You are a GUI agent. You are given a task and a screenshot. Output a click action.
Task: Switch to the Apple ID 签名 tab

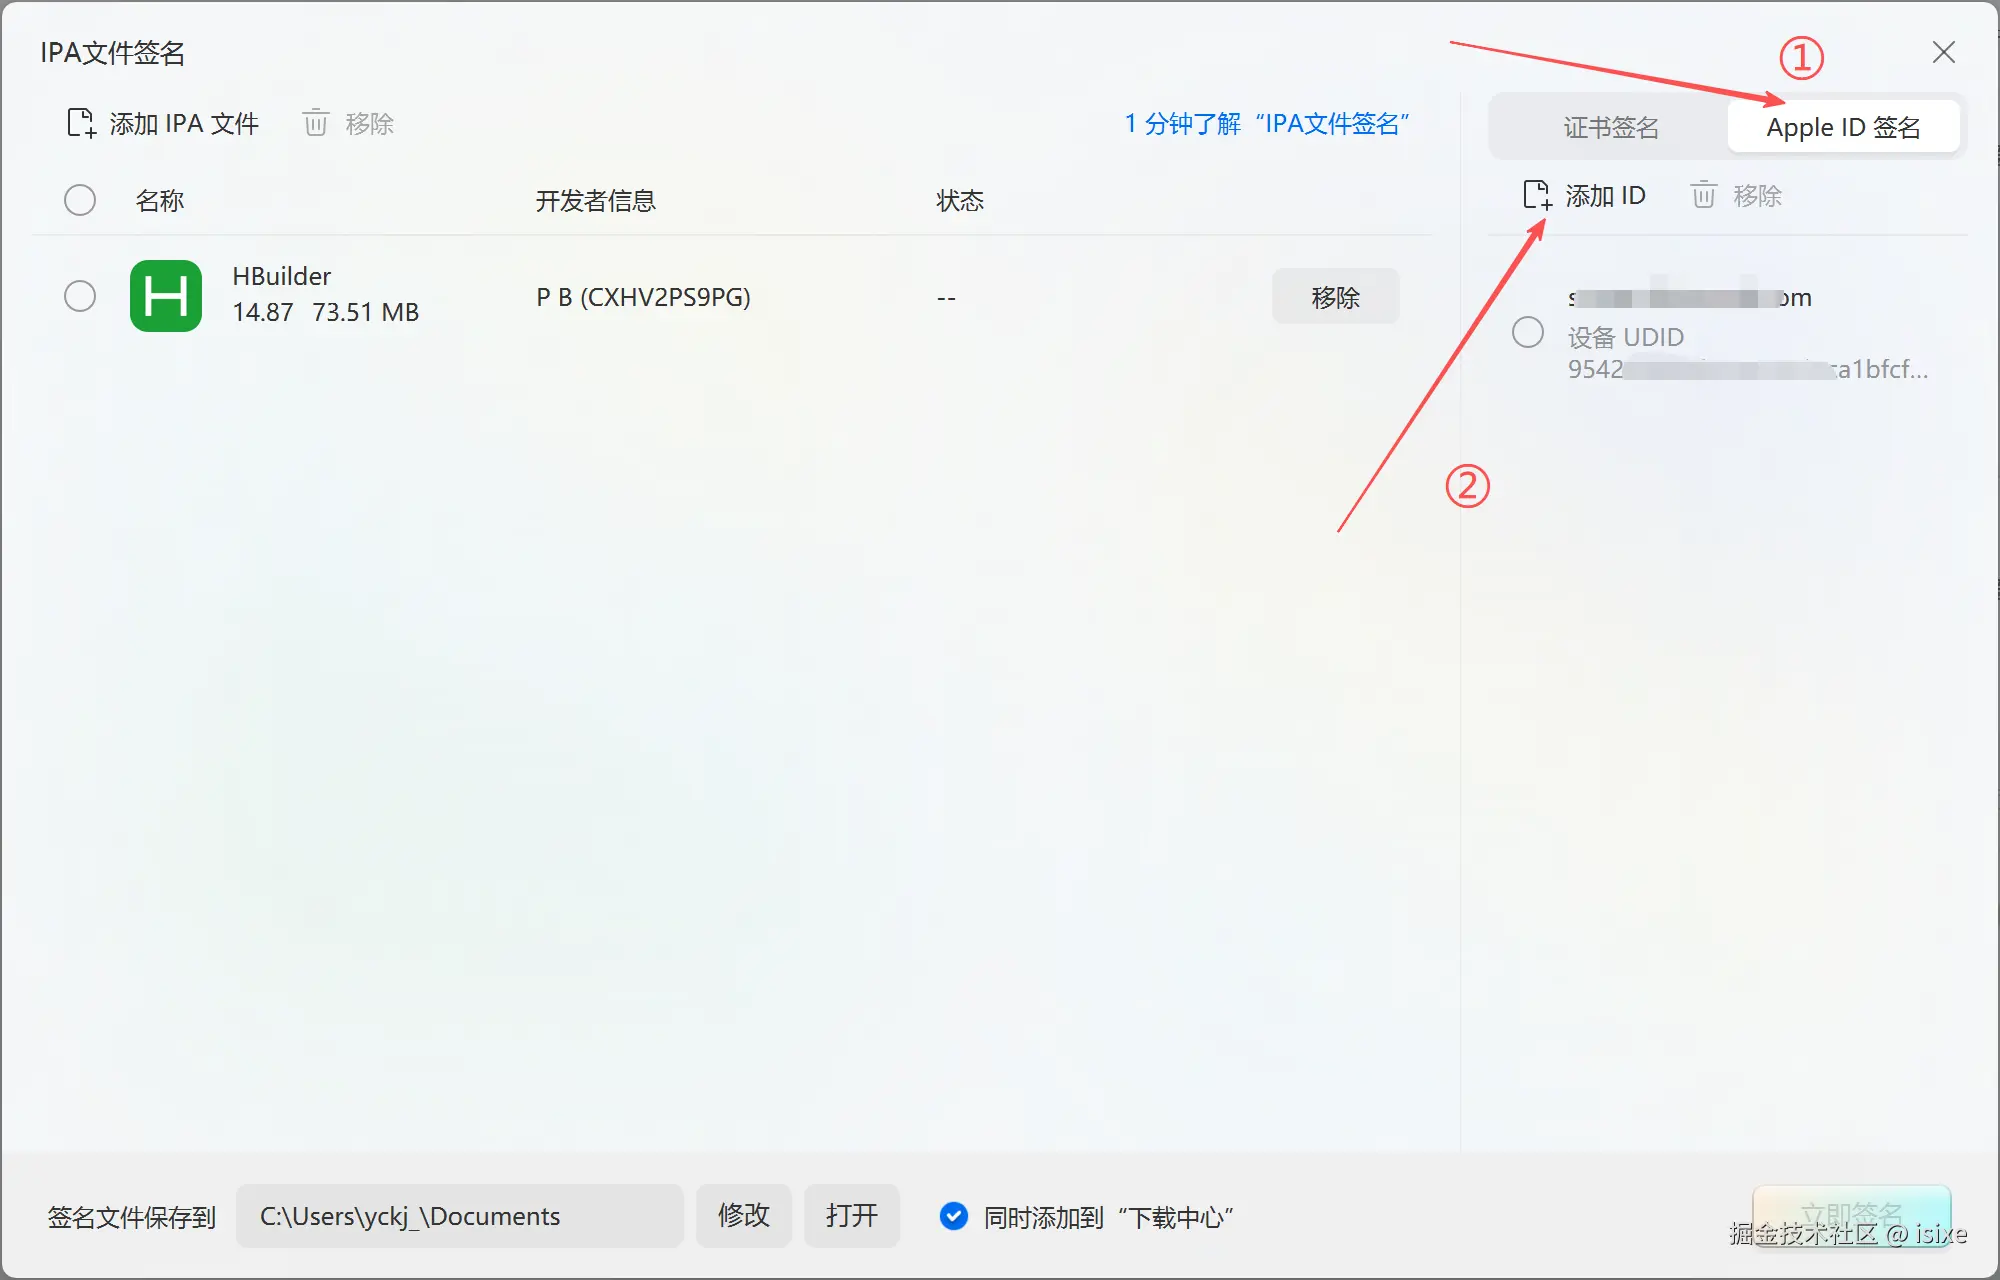(x=1843, y=126)
